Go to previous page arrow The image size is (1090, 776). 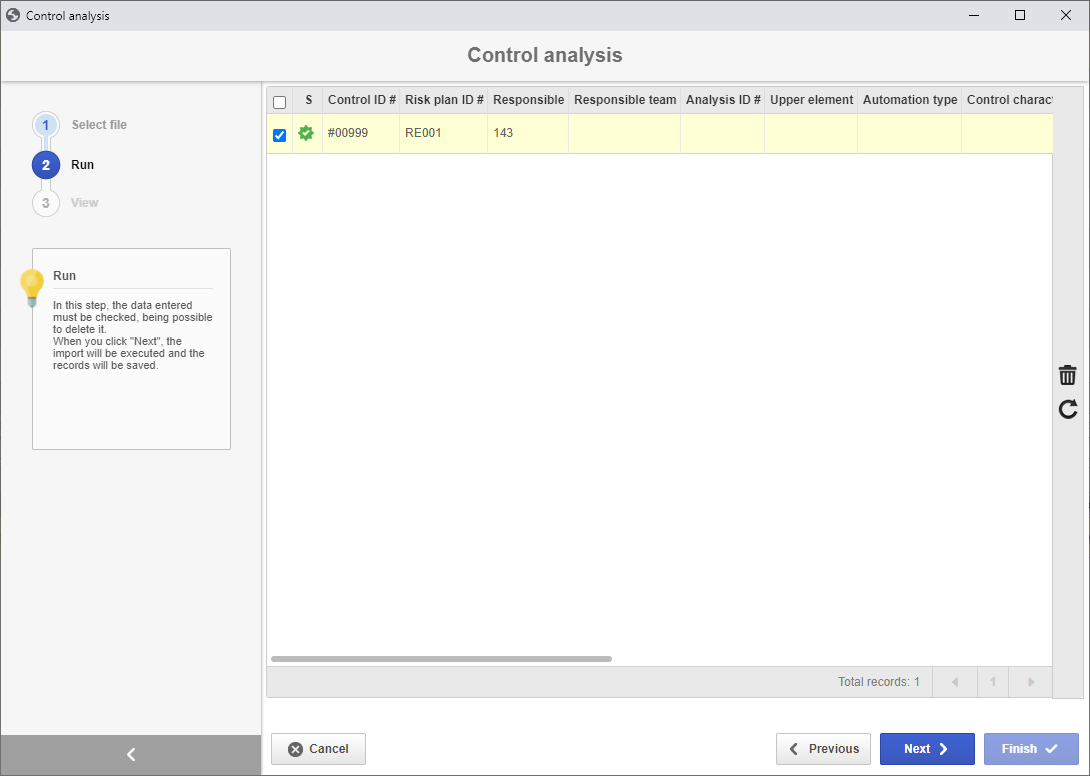pos(955,682)
